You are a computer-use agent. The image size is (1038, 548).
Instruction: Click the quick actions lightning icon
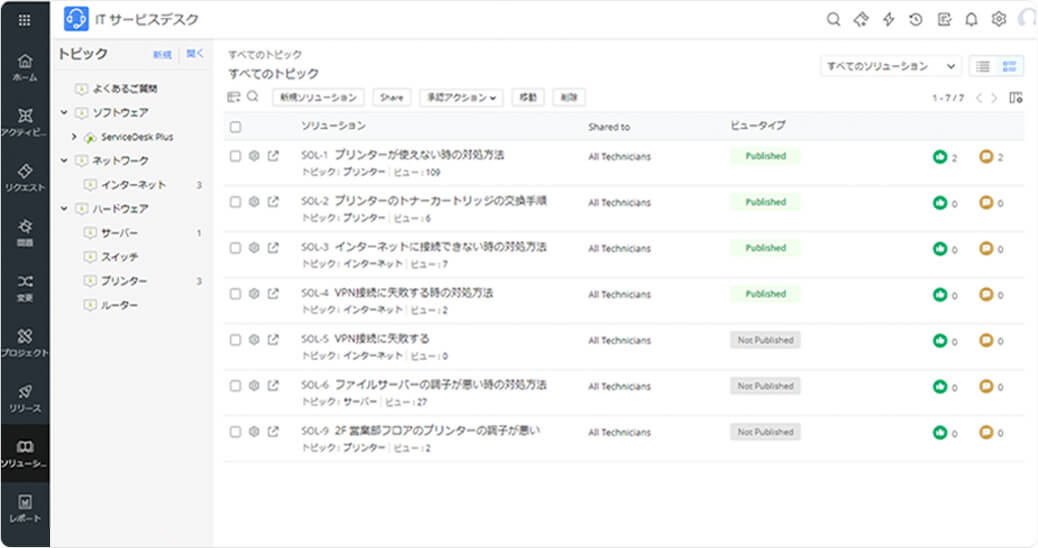tap(888, 20)
